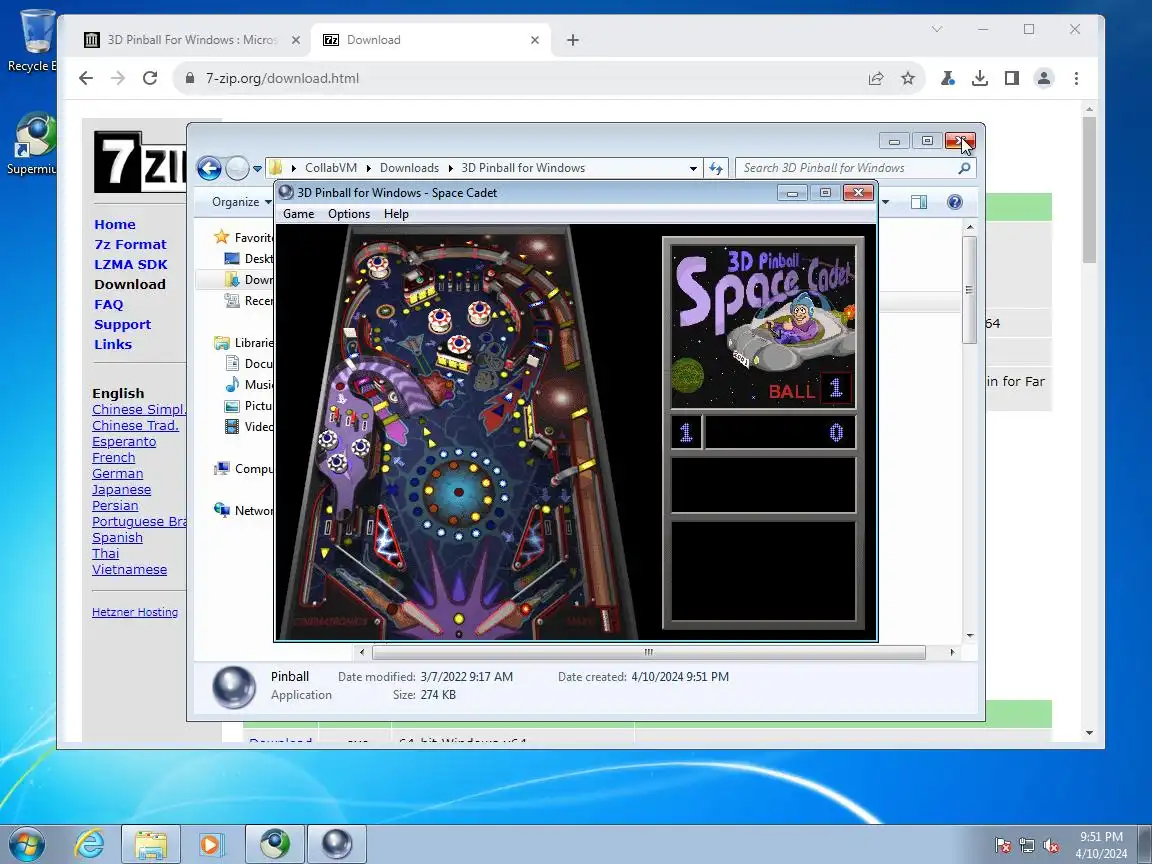Open the FAQ link
This screenshot has height=864, width=1152.
click(109, 304)
